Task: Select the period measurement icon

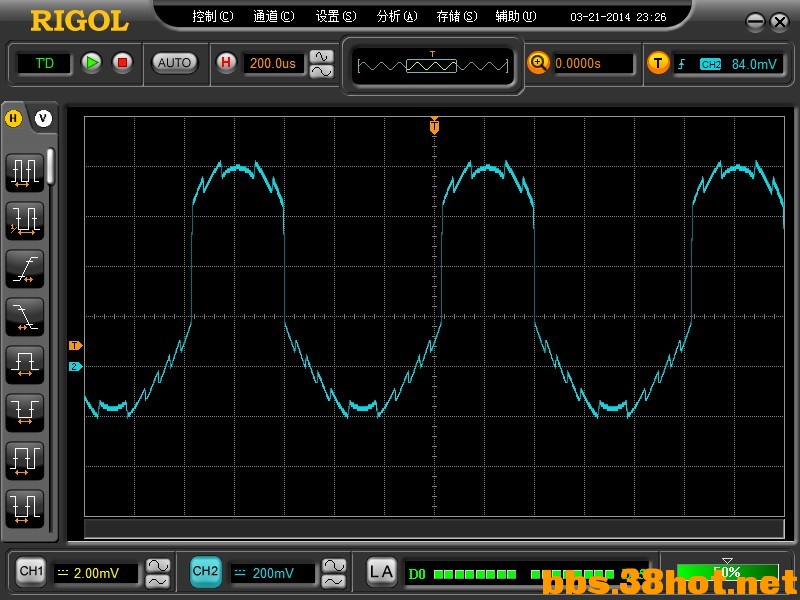Action: [24, 172]
